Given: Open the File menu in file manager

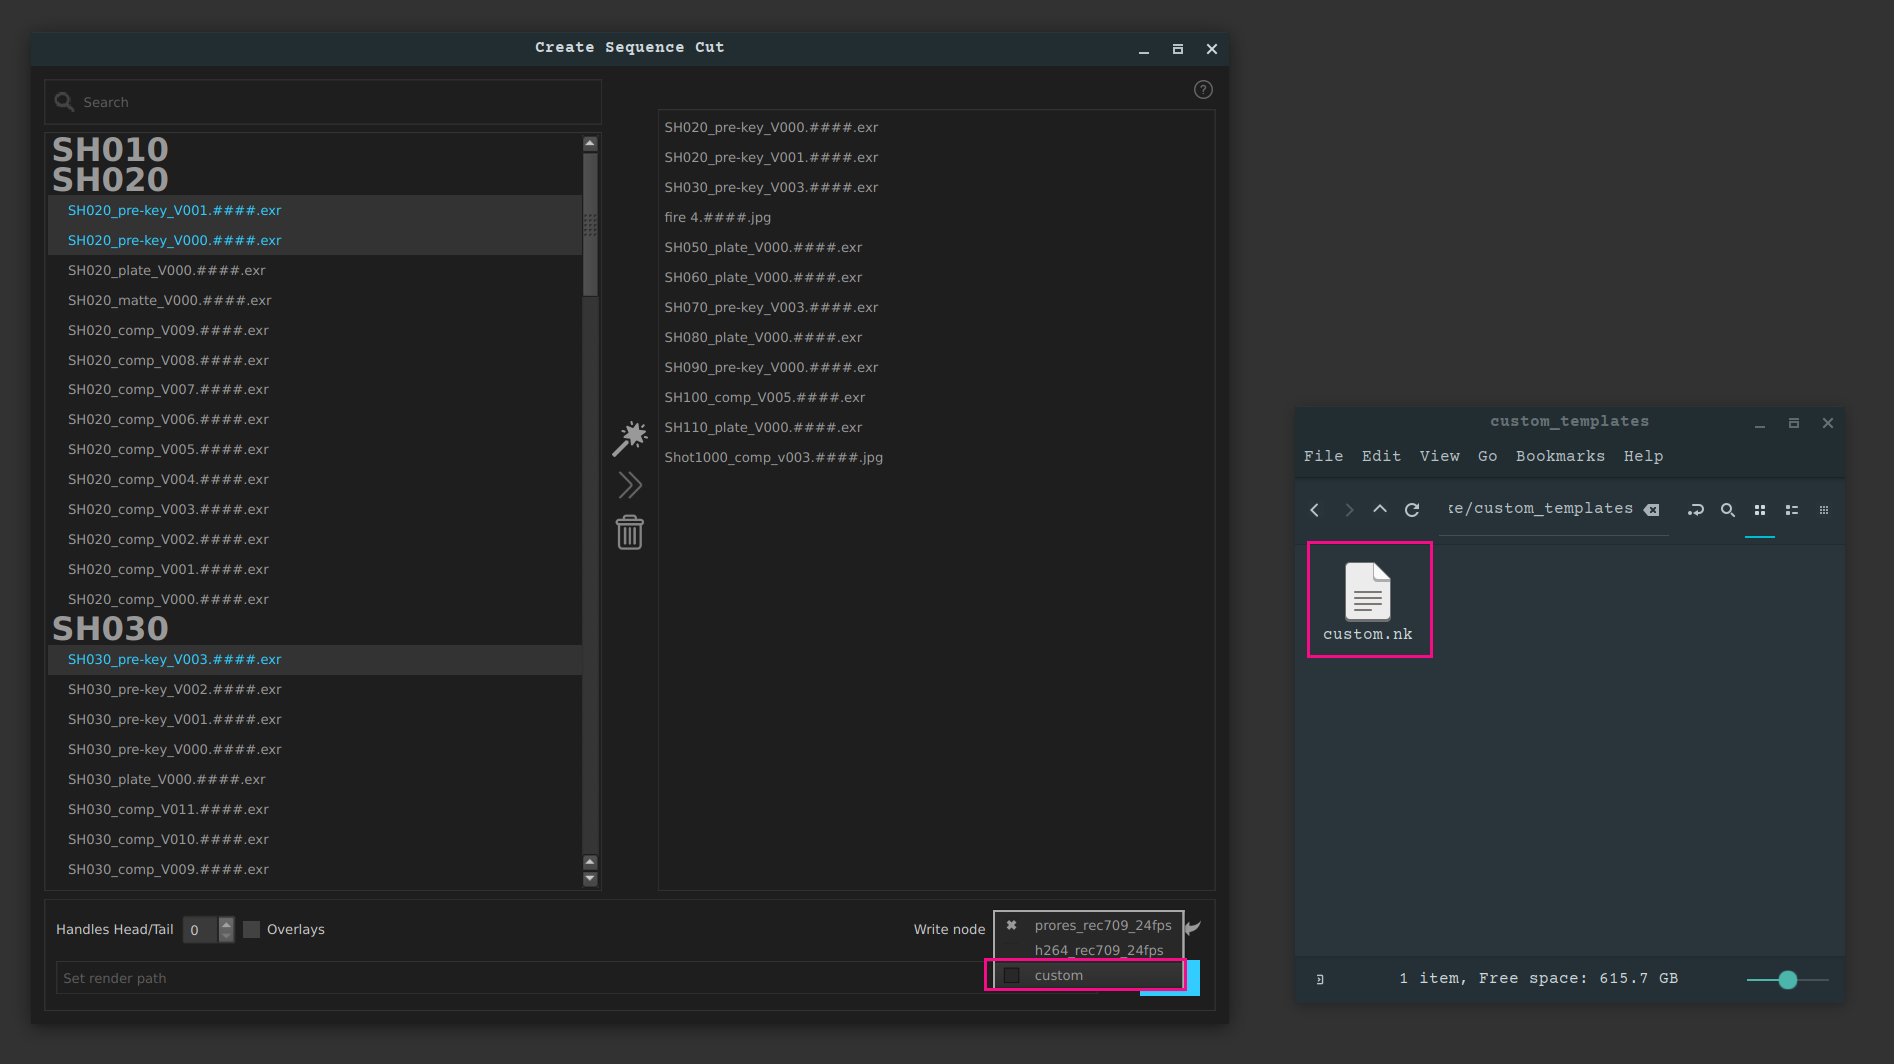Looking at the screenshot, I should [x=1323, y=456].
